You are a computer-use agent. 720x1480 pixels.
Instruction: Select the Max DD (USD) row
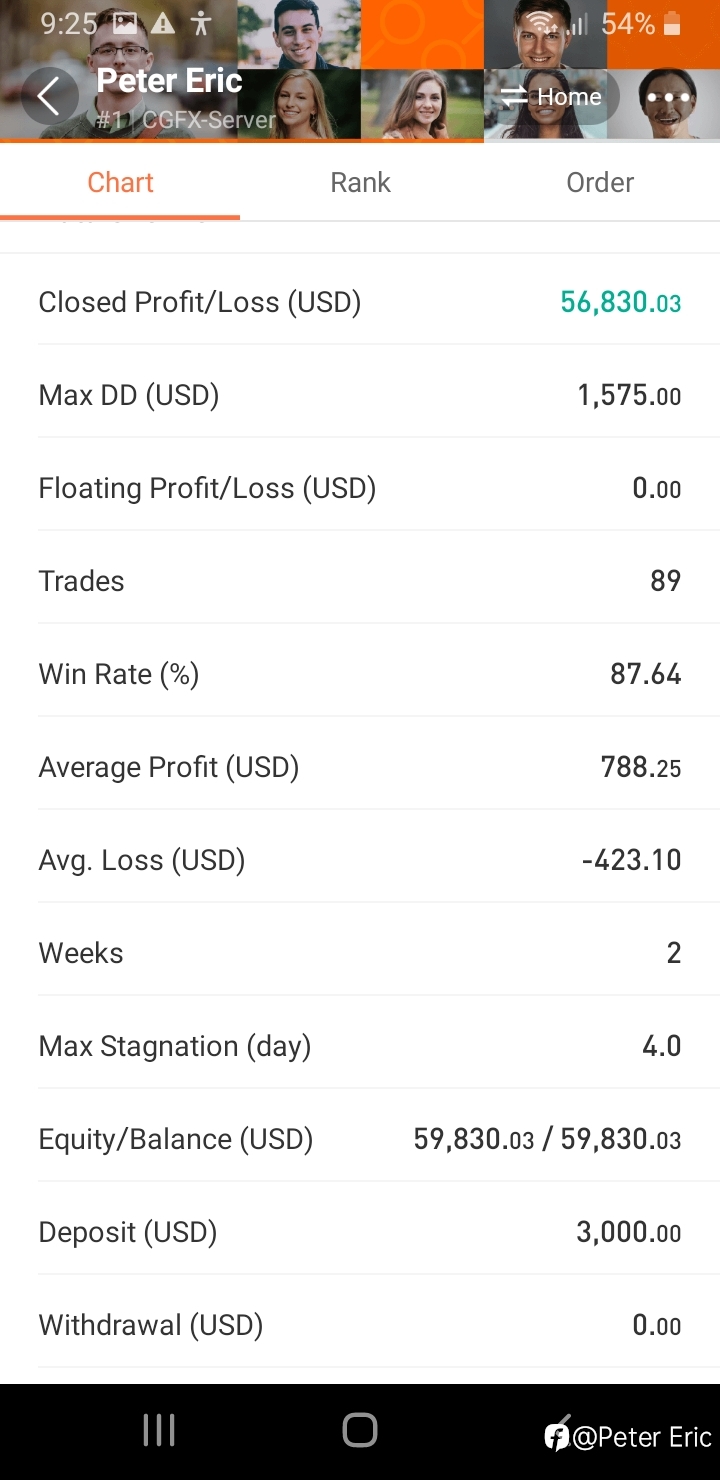pos(360,395)
